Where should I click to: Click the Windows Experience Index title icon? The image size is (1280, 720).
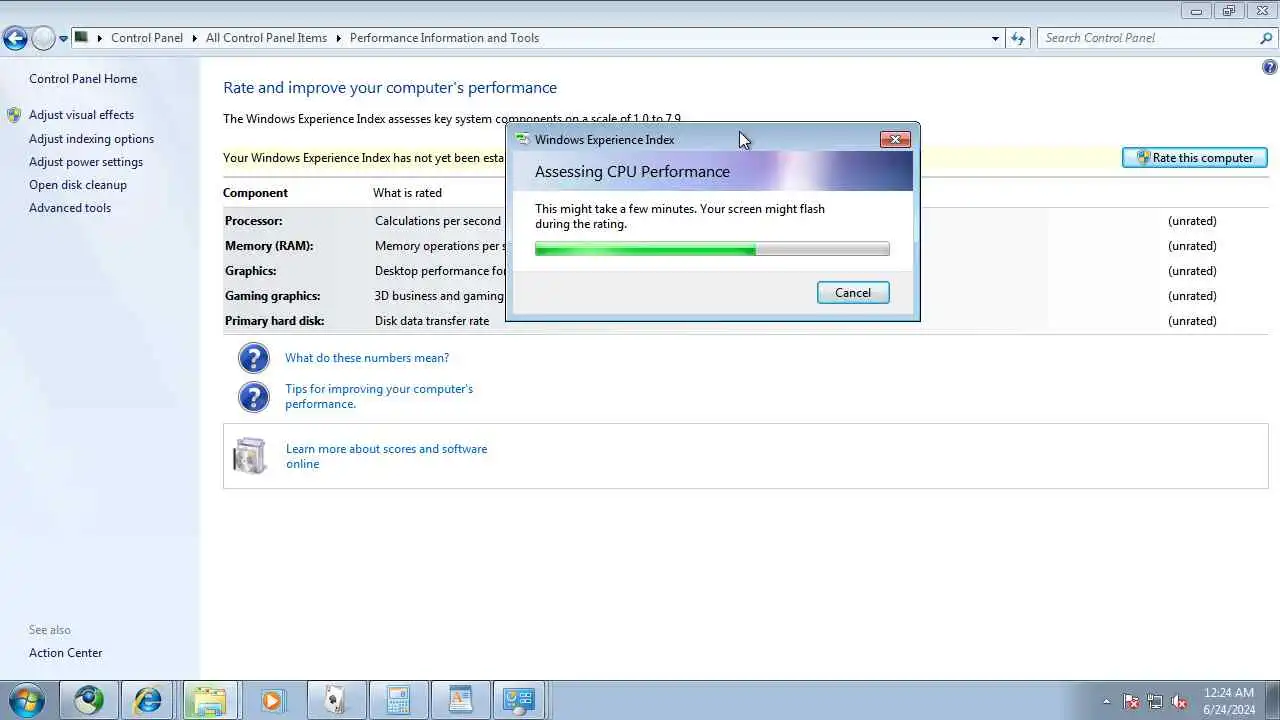point(522,140)
